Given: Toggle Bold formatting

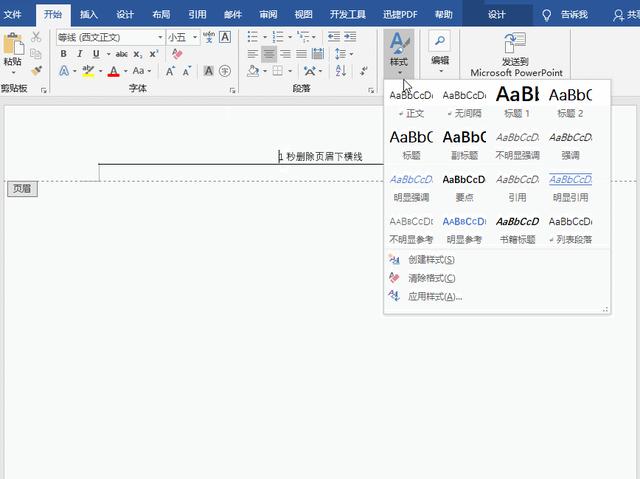Looking at the screenshot, I should point(63,54).
